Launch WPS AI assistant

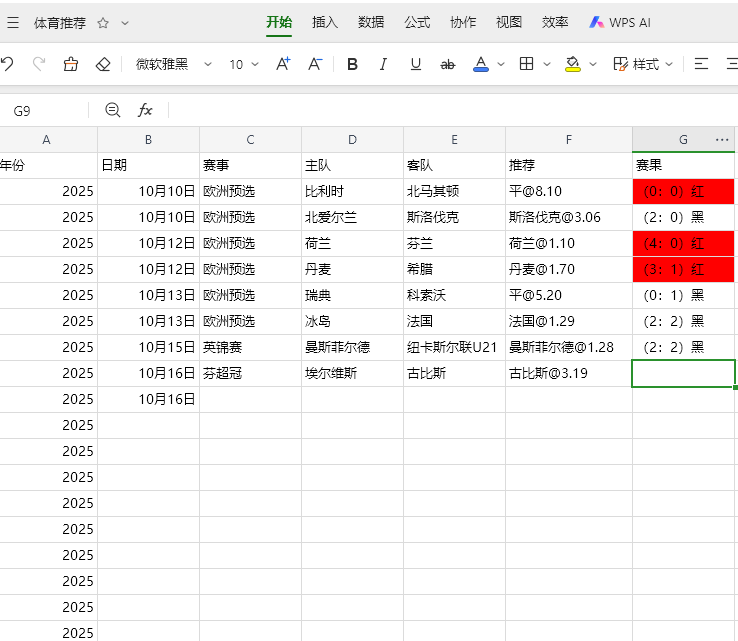[x=620, y=23]
